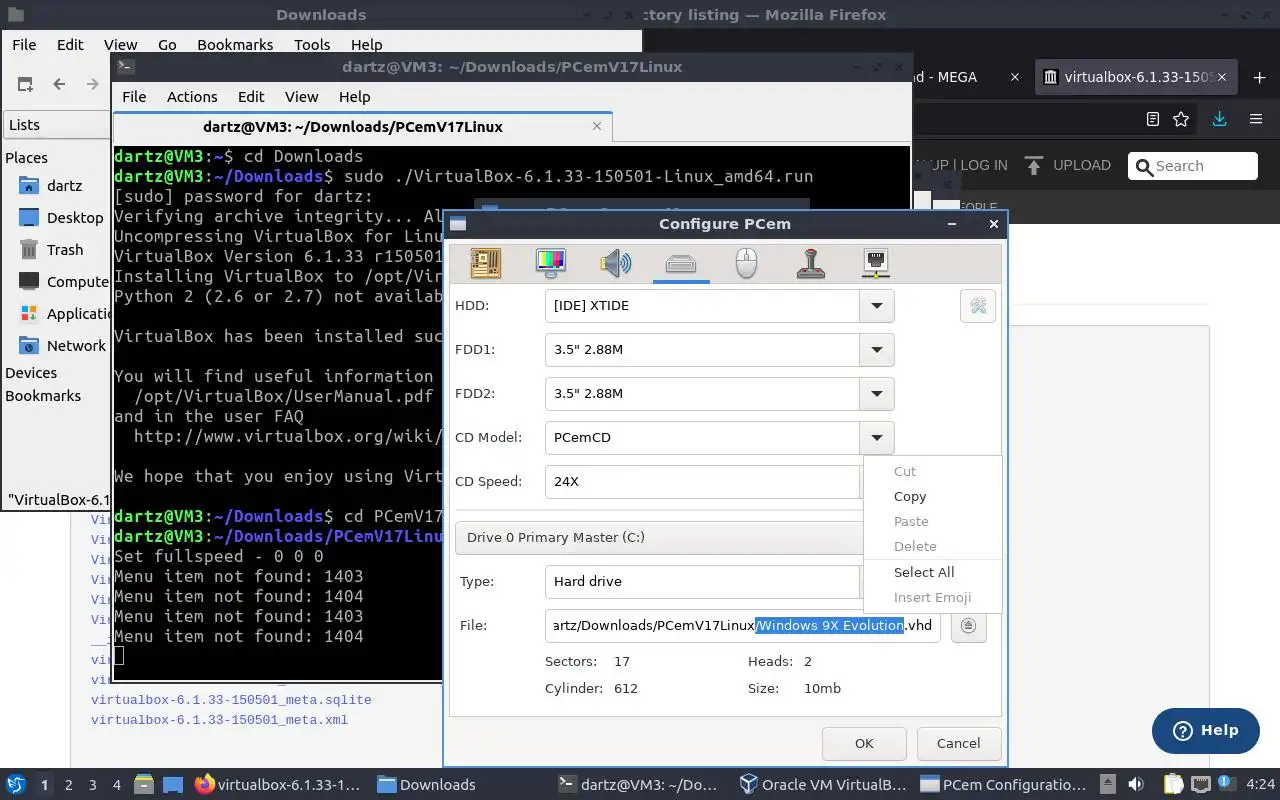Open virtualbox-6.1.33-150501_meta.xml link
Viewport: 1280px width, 800px height.
pos(219,720)
